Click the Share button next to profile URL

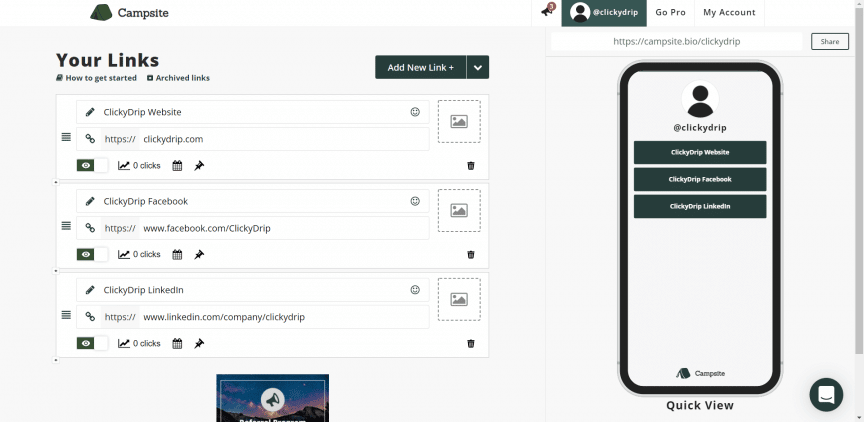[829, 42]
